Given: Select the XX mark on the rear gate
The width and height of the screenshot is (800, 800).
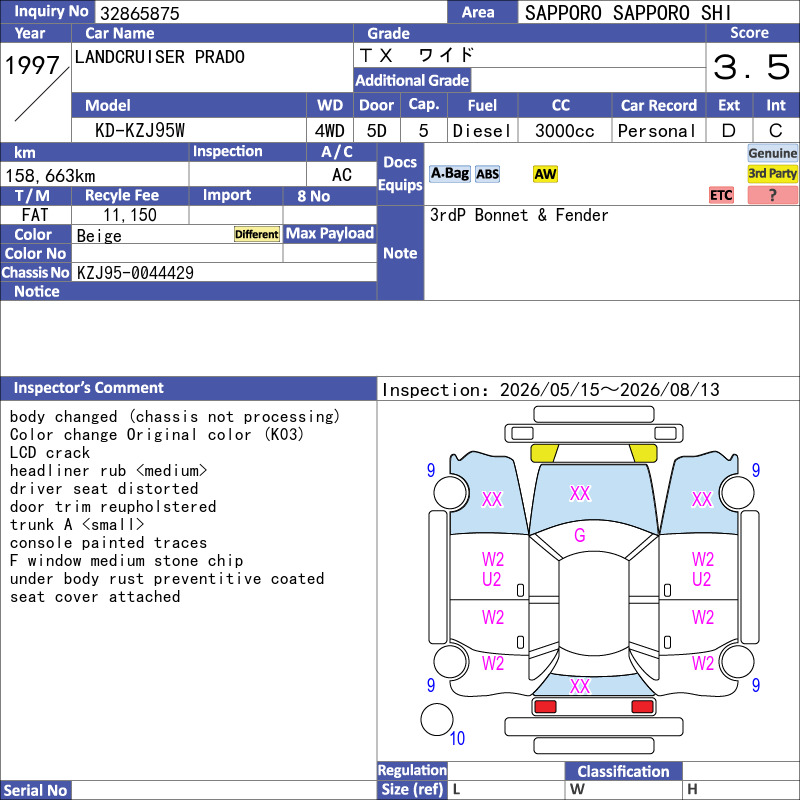Looking at the screenshot, I should (580, 686).
